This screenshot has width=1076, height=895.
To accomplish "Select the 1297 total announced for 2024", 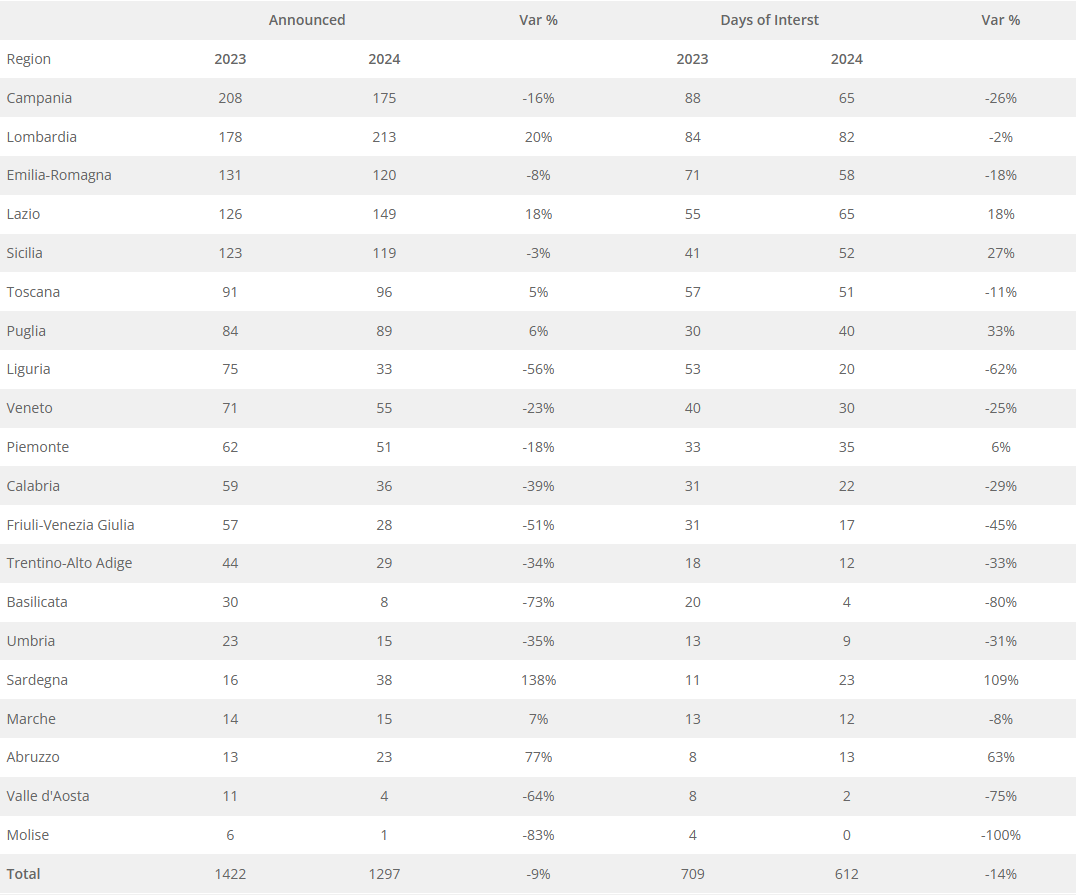I will click(384, 874).
